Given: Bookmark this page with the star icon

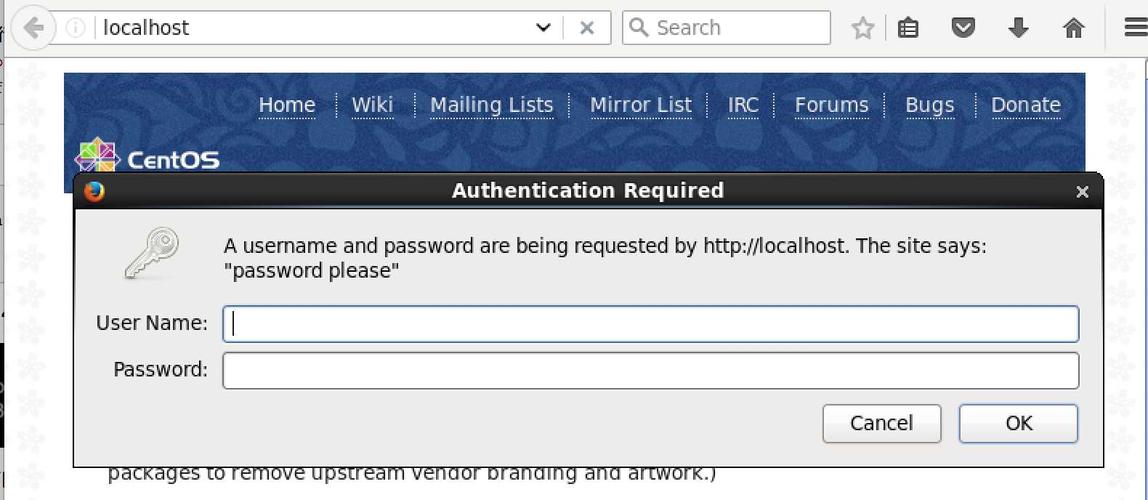Looking at the screenshot, I should pyautogui.click(x=863, y=28).
